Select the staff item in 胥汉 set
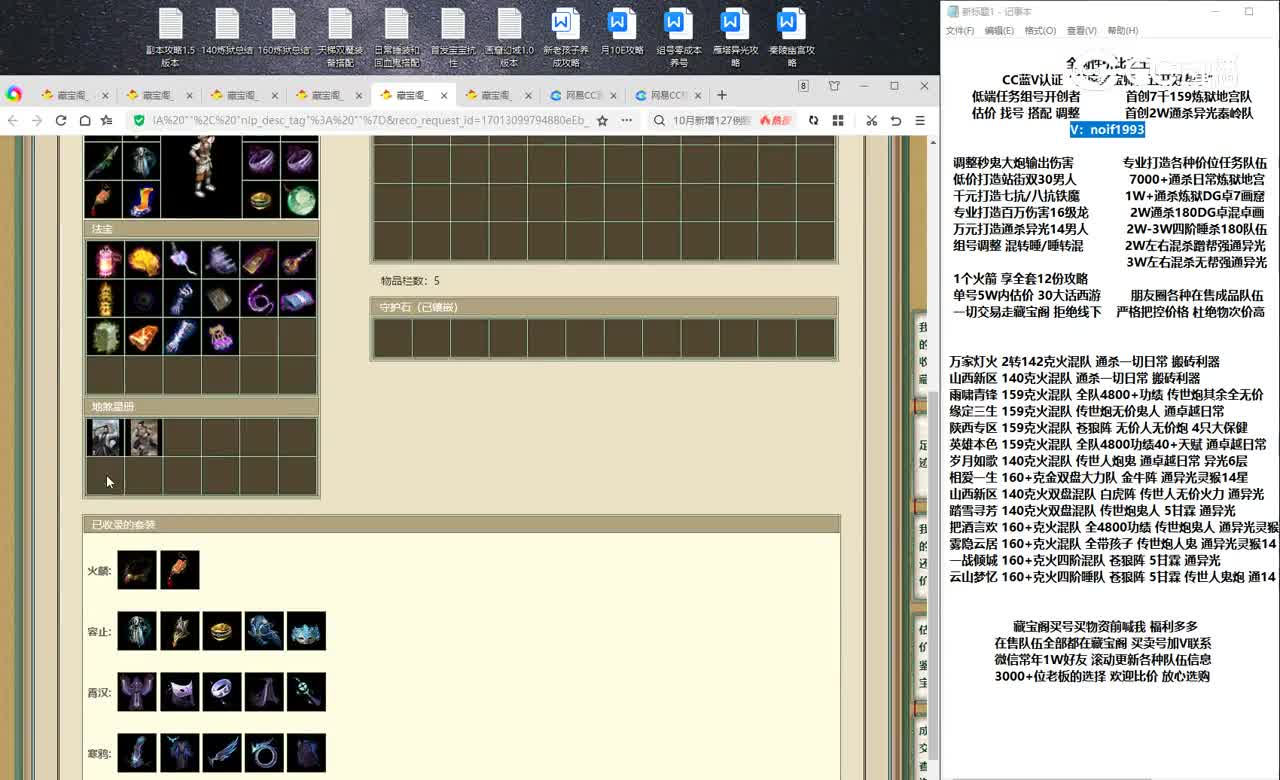The image size is (1280, 780). click(306, 692)
